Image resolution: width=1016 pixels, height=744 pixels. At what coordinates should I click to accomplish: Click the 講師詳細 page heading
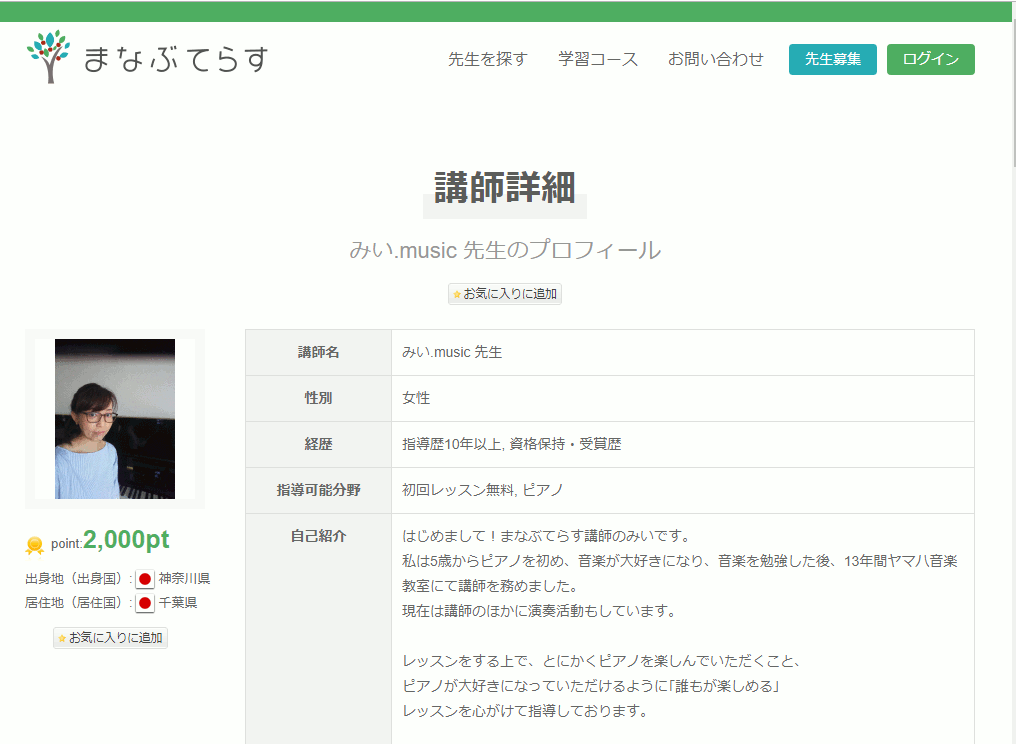coord(504,188)
